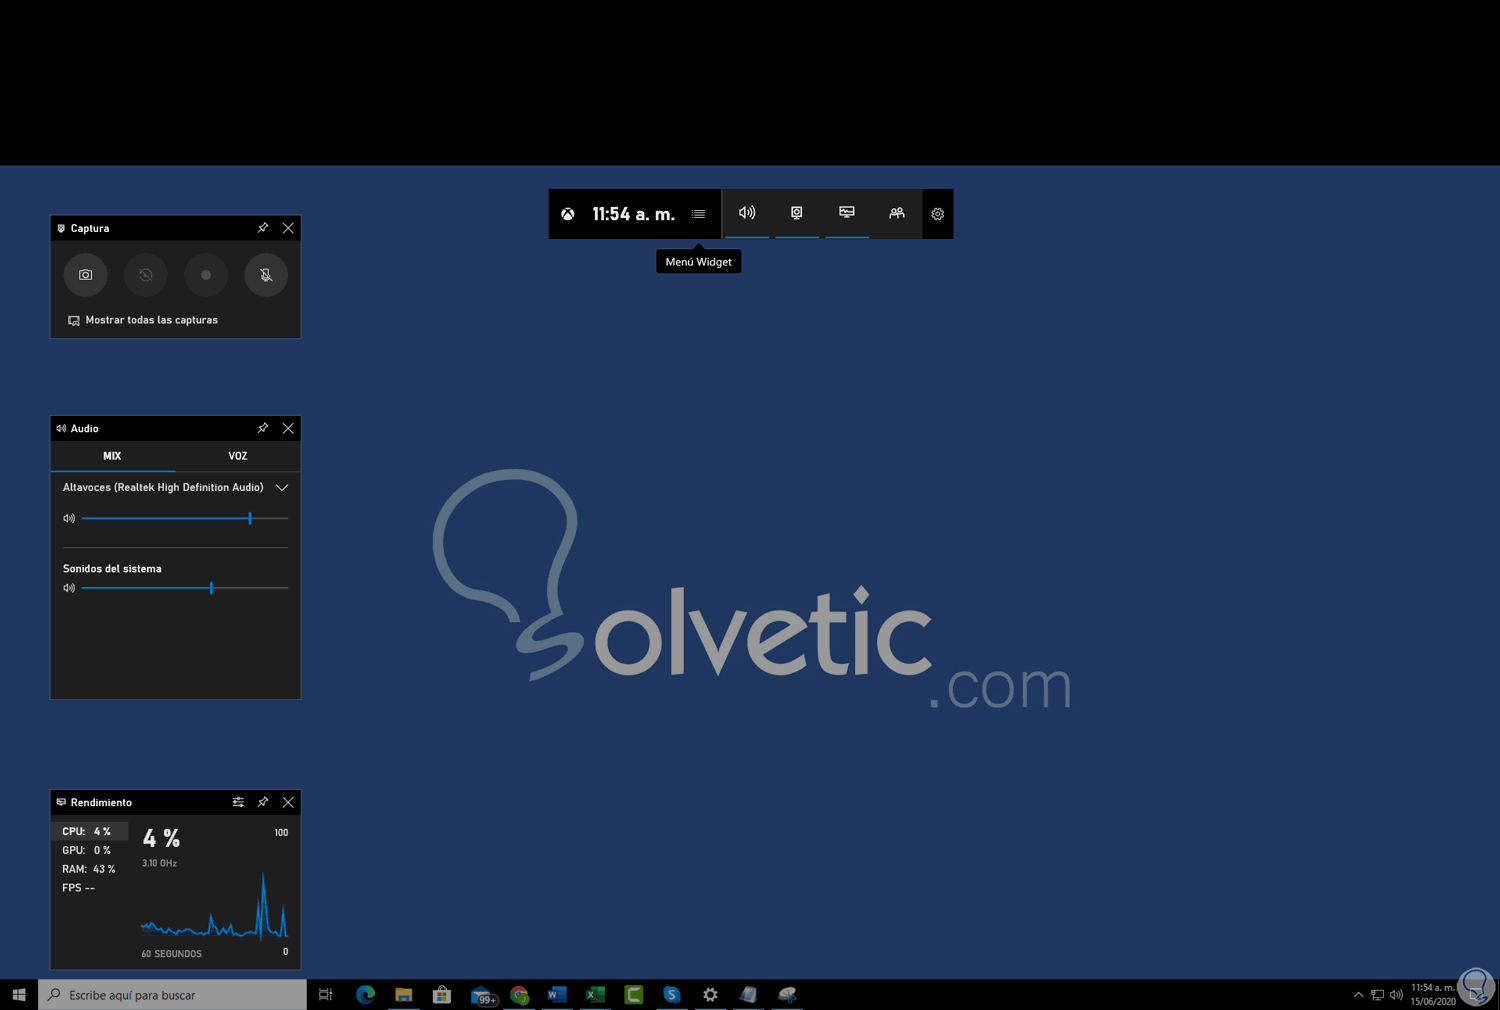Select the CPU metric row
Viewport: 1500px width, 1010px height.
coord(90,831)
